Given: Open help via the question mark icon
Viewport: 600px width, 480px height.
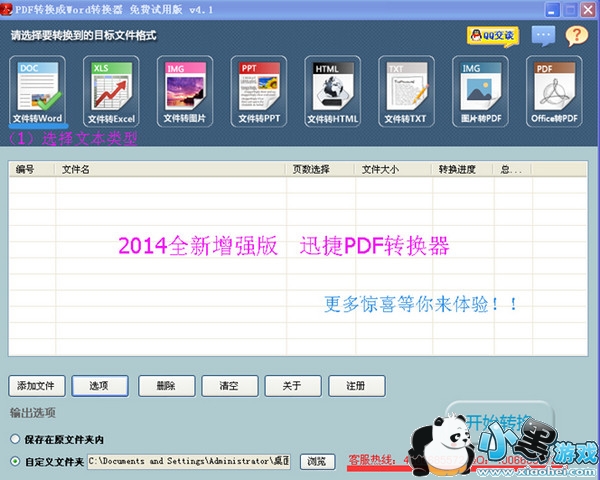Looking at the screenshot, I should [x=577, y=36].
